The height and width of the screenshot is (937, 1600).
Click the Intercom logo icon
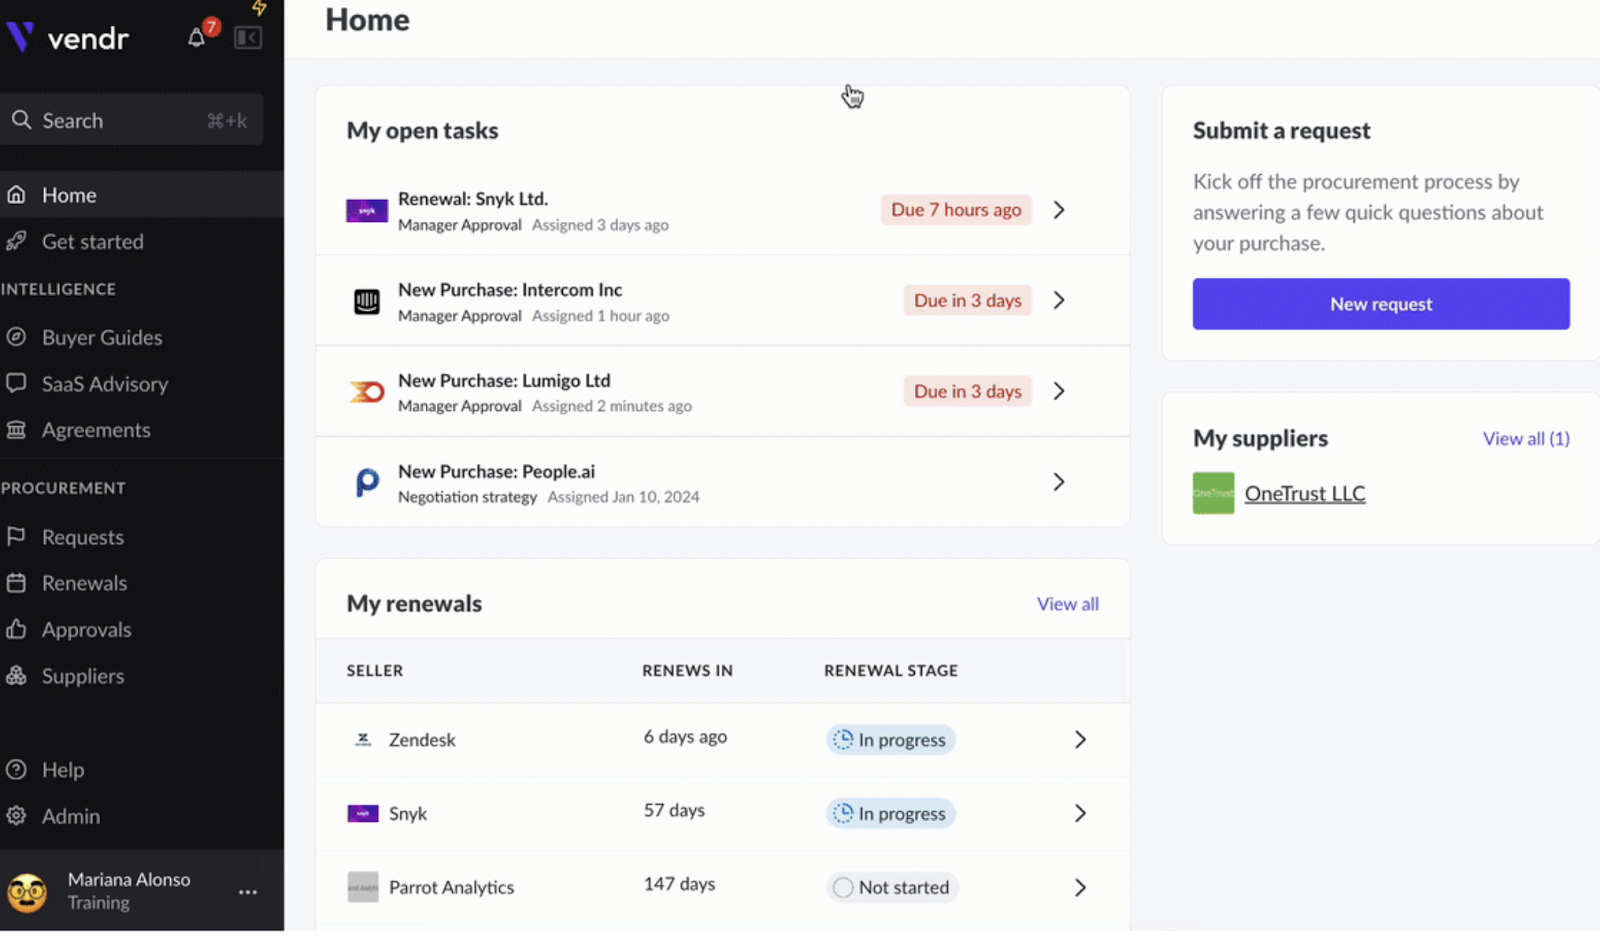point(366,301)
